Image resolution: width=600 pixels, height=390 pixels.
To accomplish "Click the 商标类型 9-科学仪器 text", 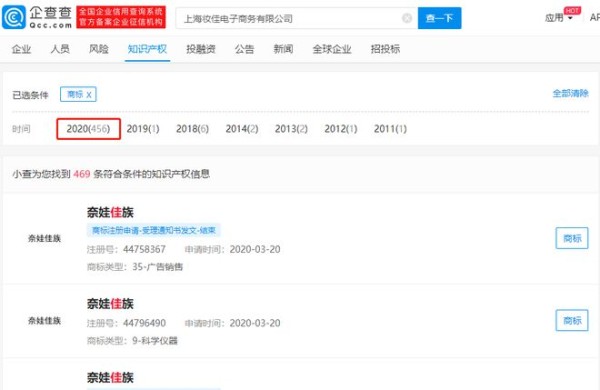I will 132,341.
